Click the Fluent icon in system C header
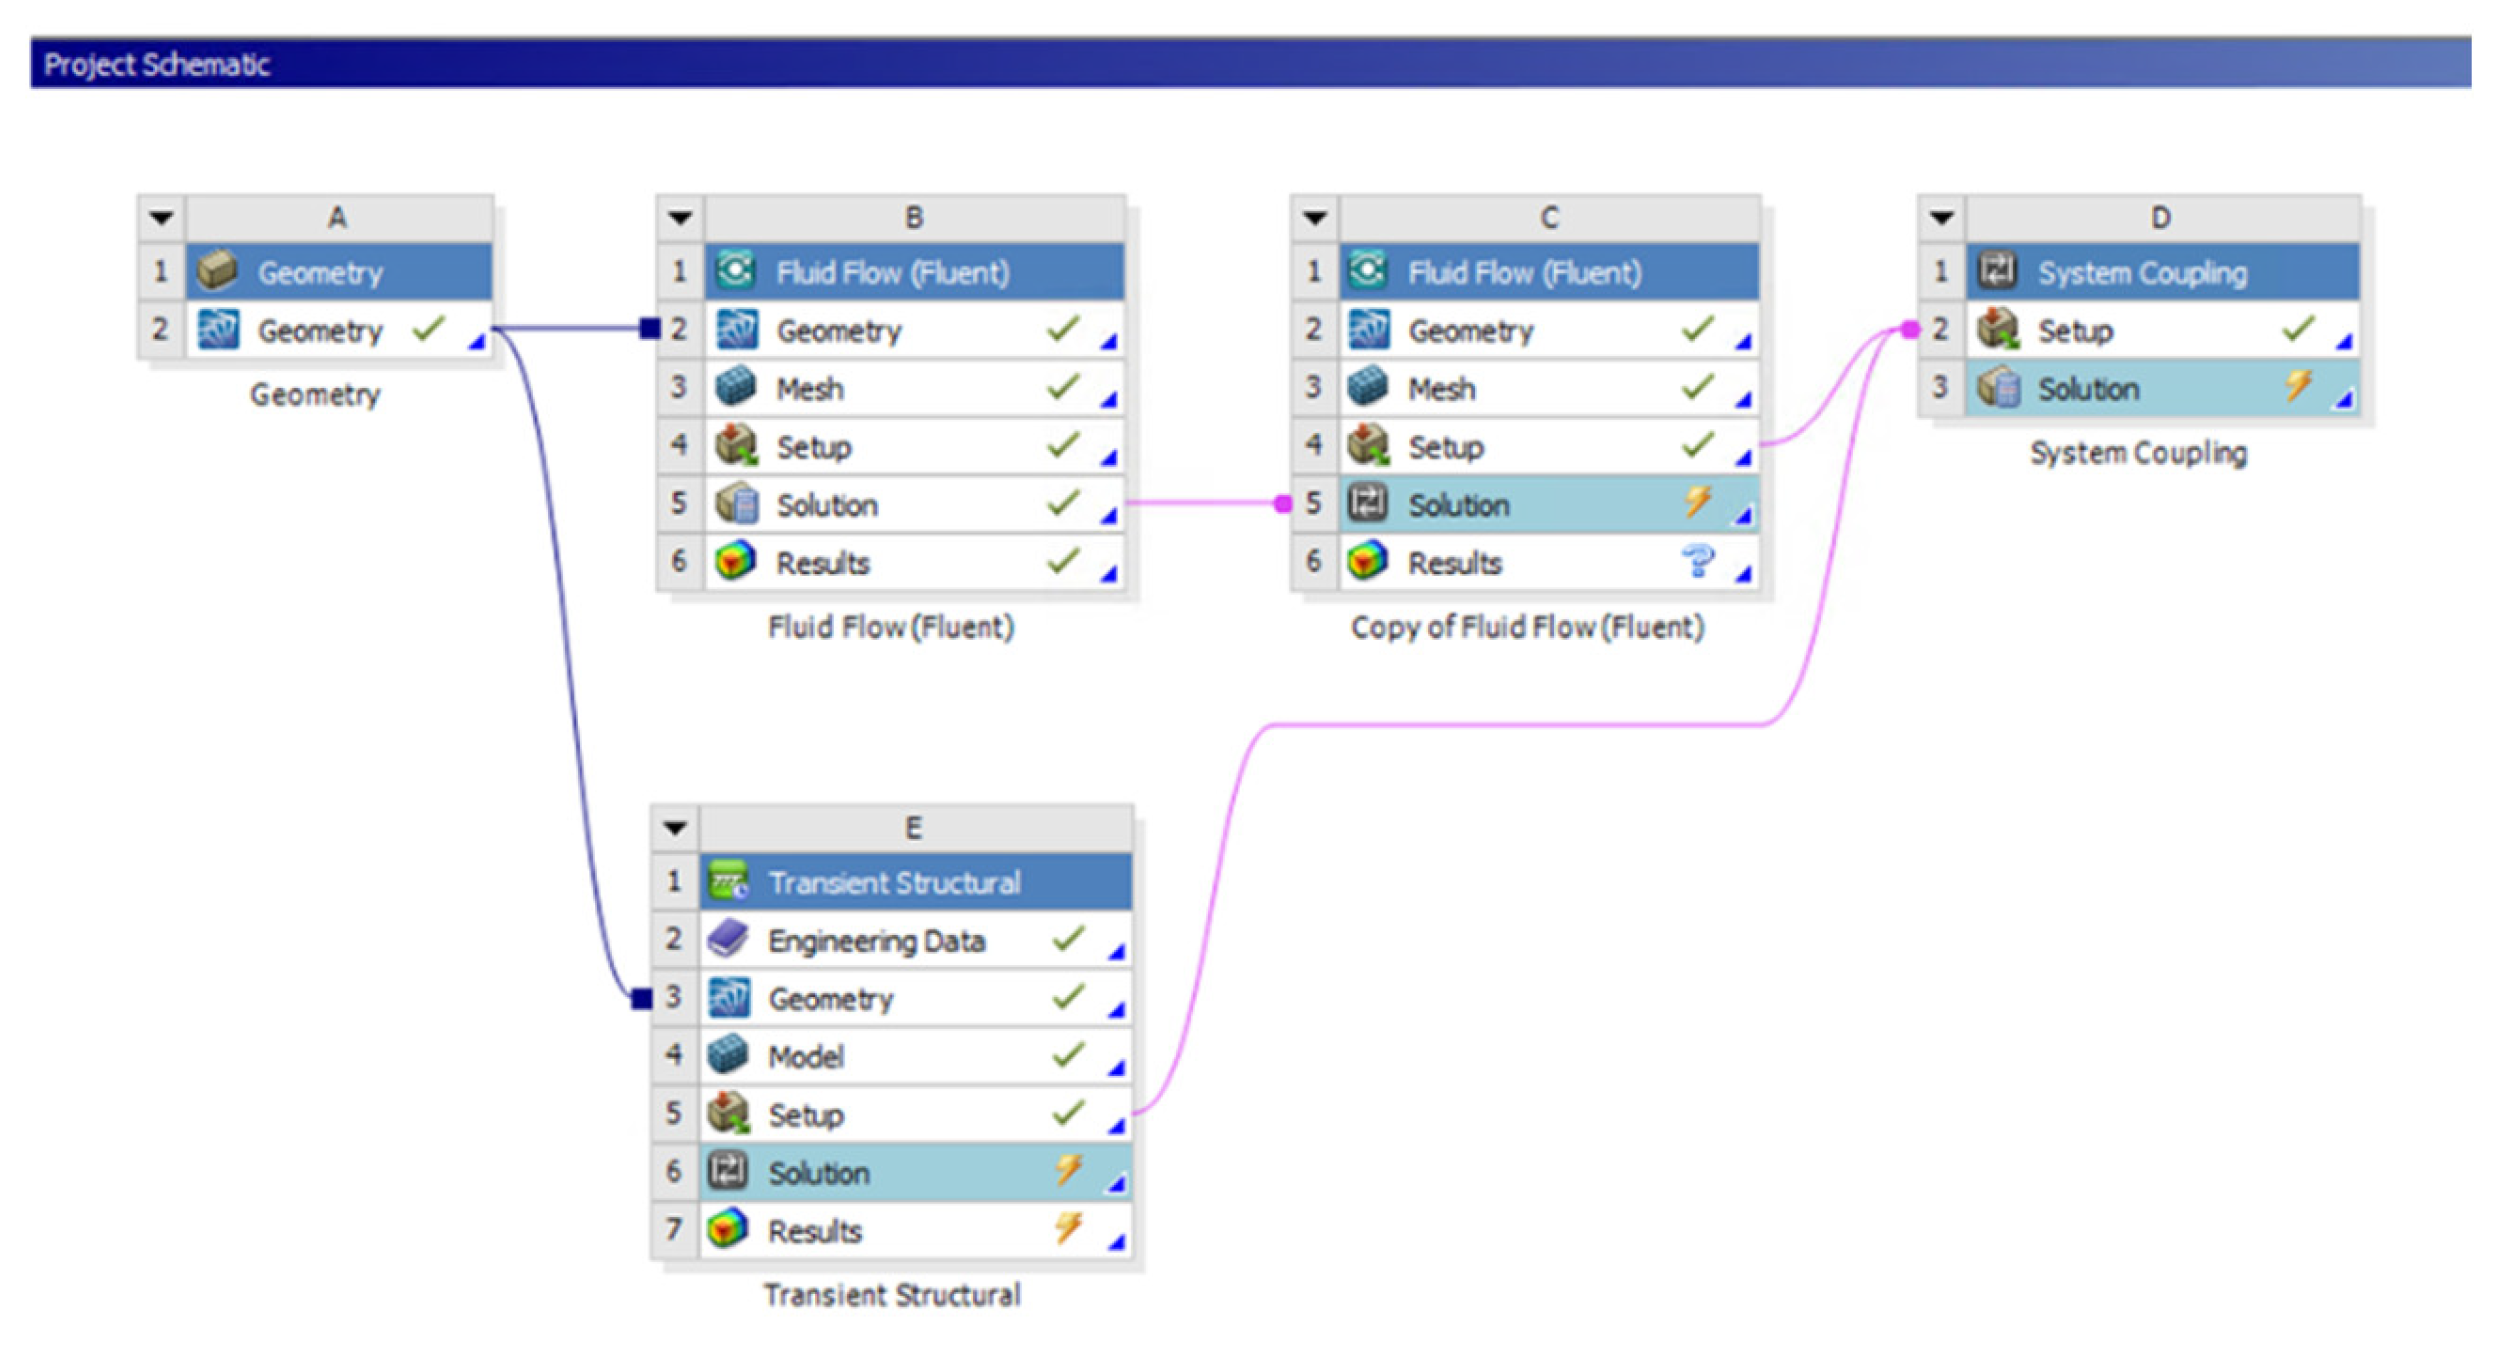The width and height of the screenshot is (2495, 1363). (x=1367, y=271)
